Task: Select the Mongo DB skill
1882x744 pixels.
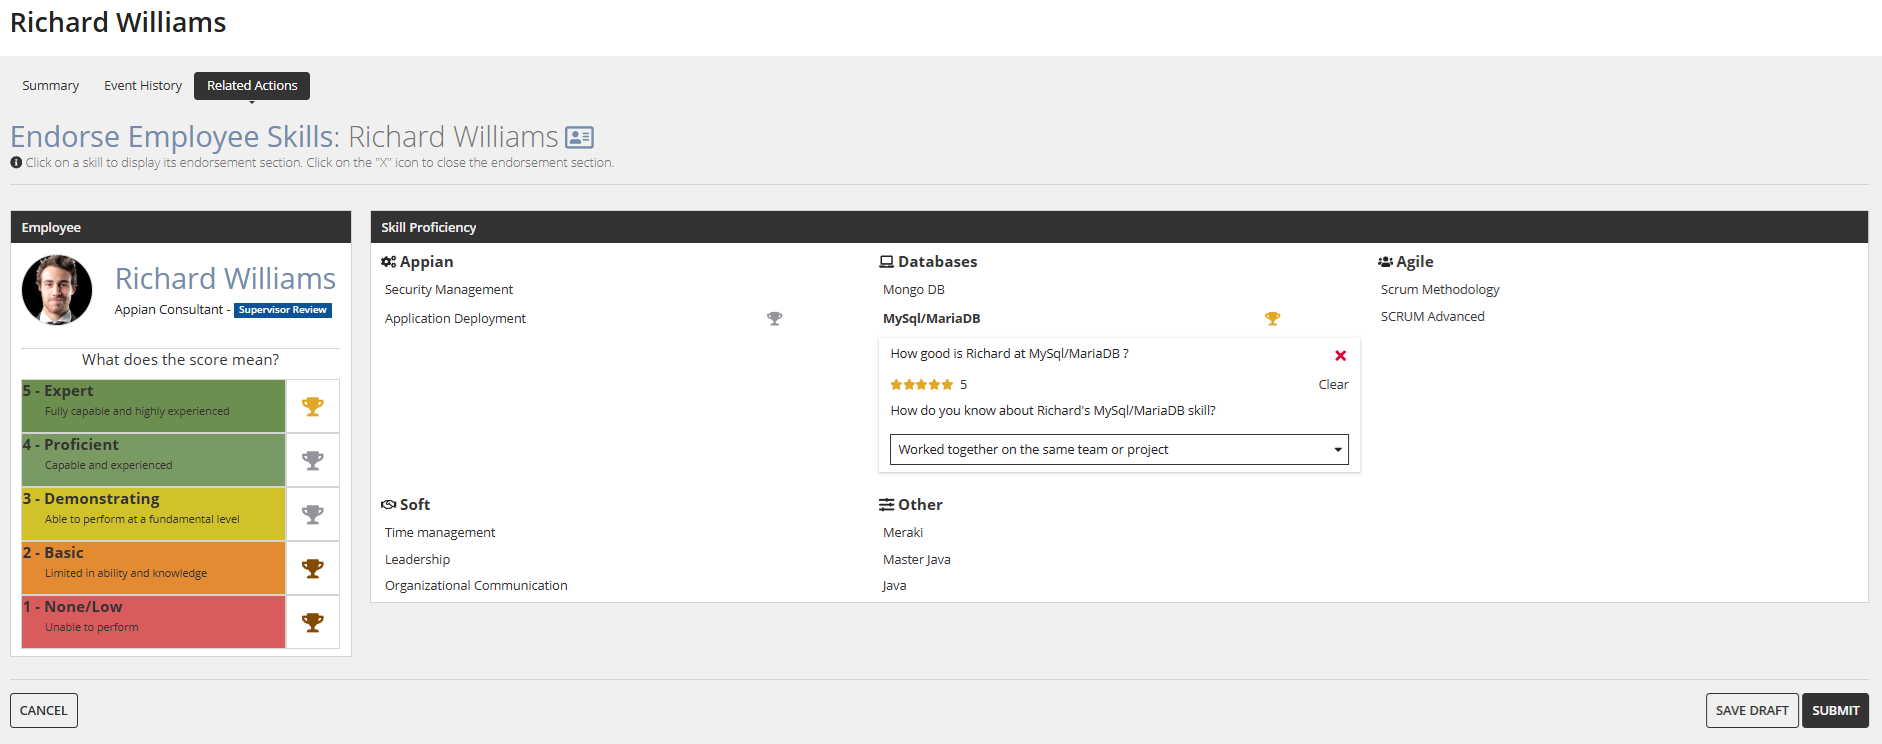Action: [914, 290]
